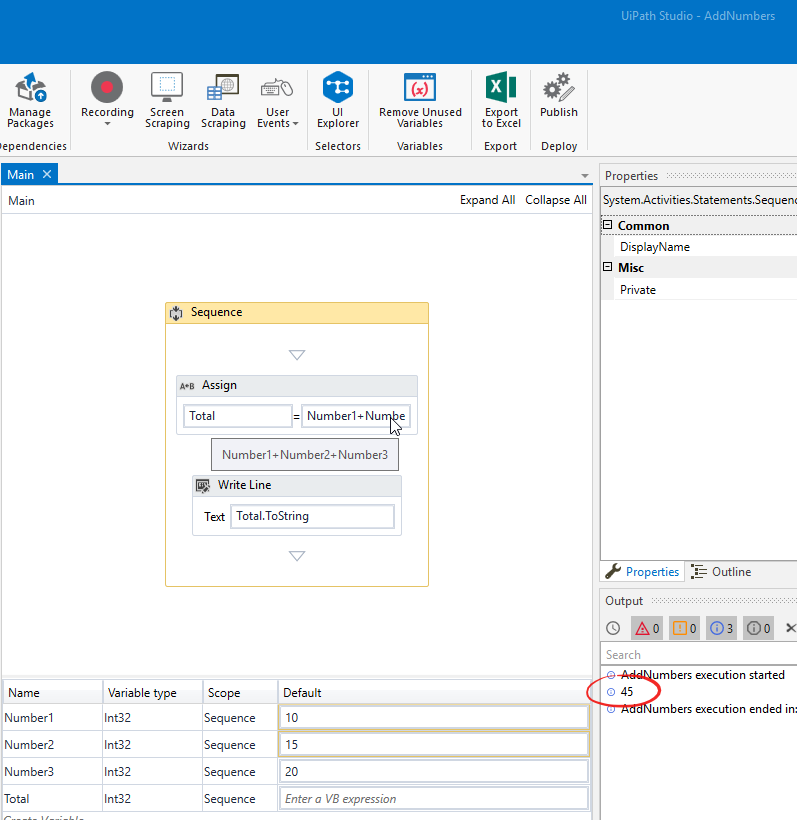Click the Output panel Search field
This screenshot has height=820, width=797.
698,655
